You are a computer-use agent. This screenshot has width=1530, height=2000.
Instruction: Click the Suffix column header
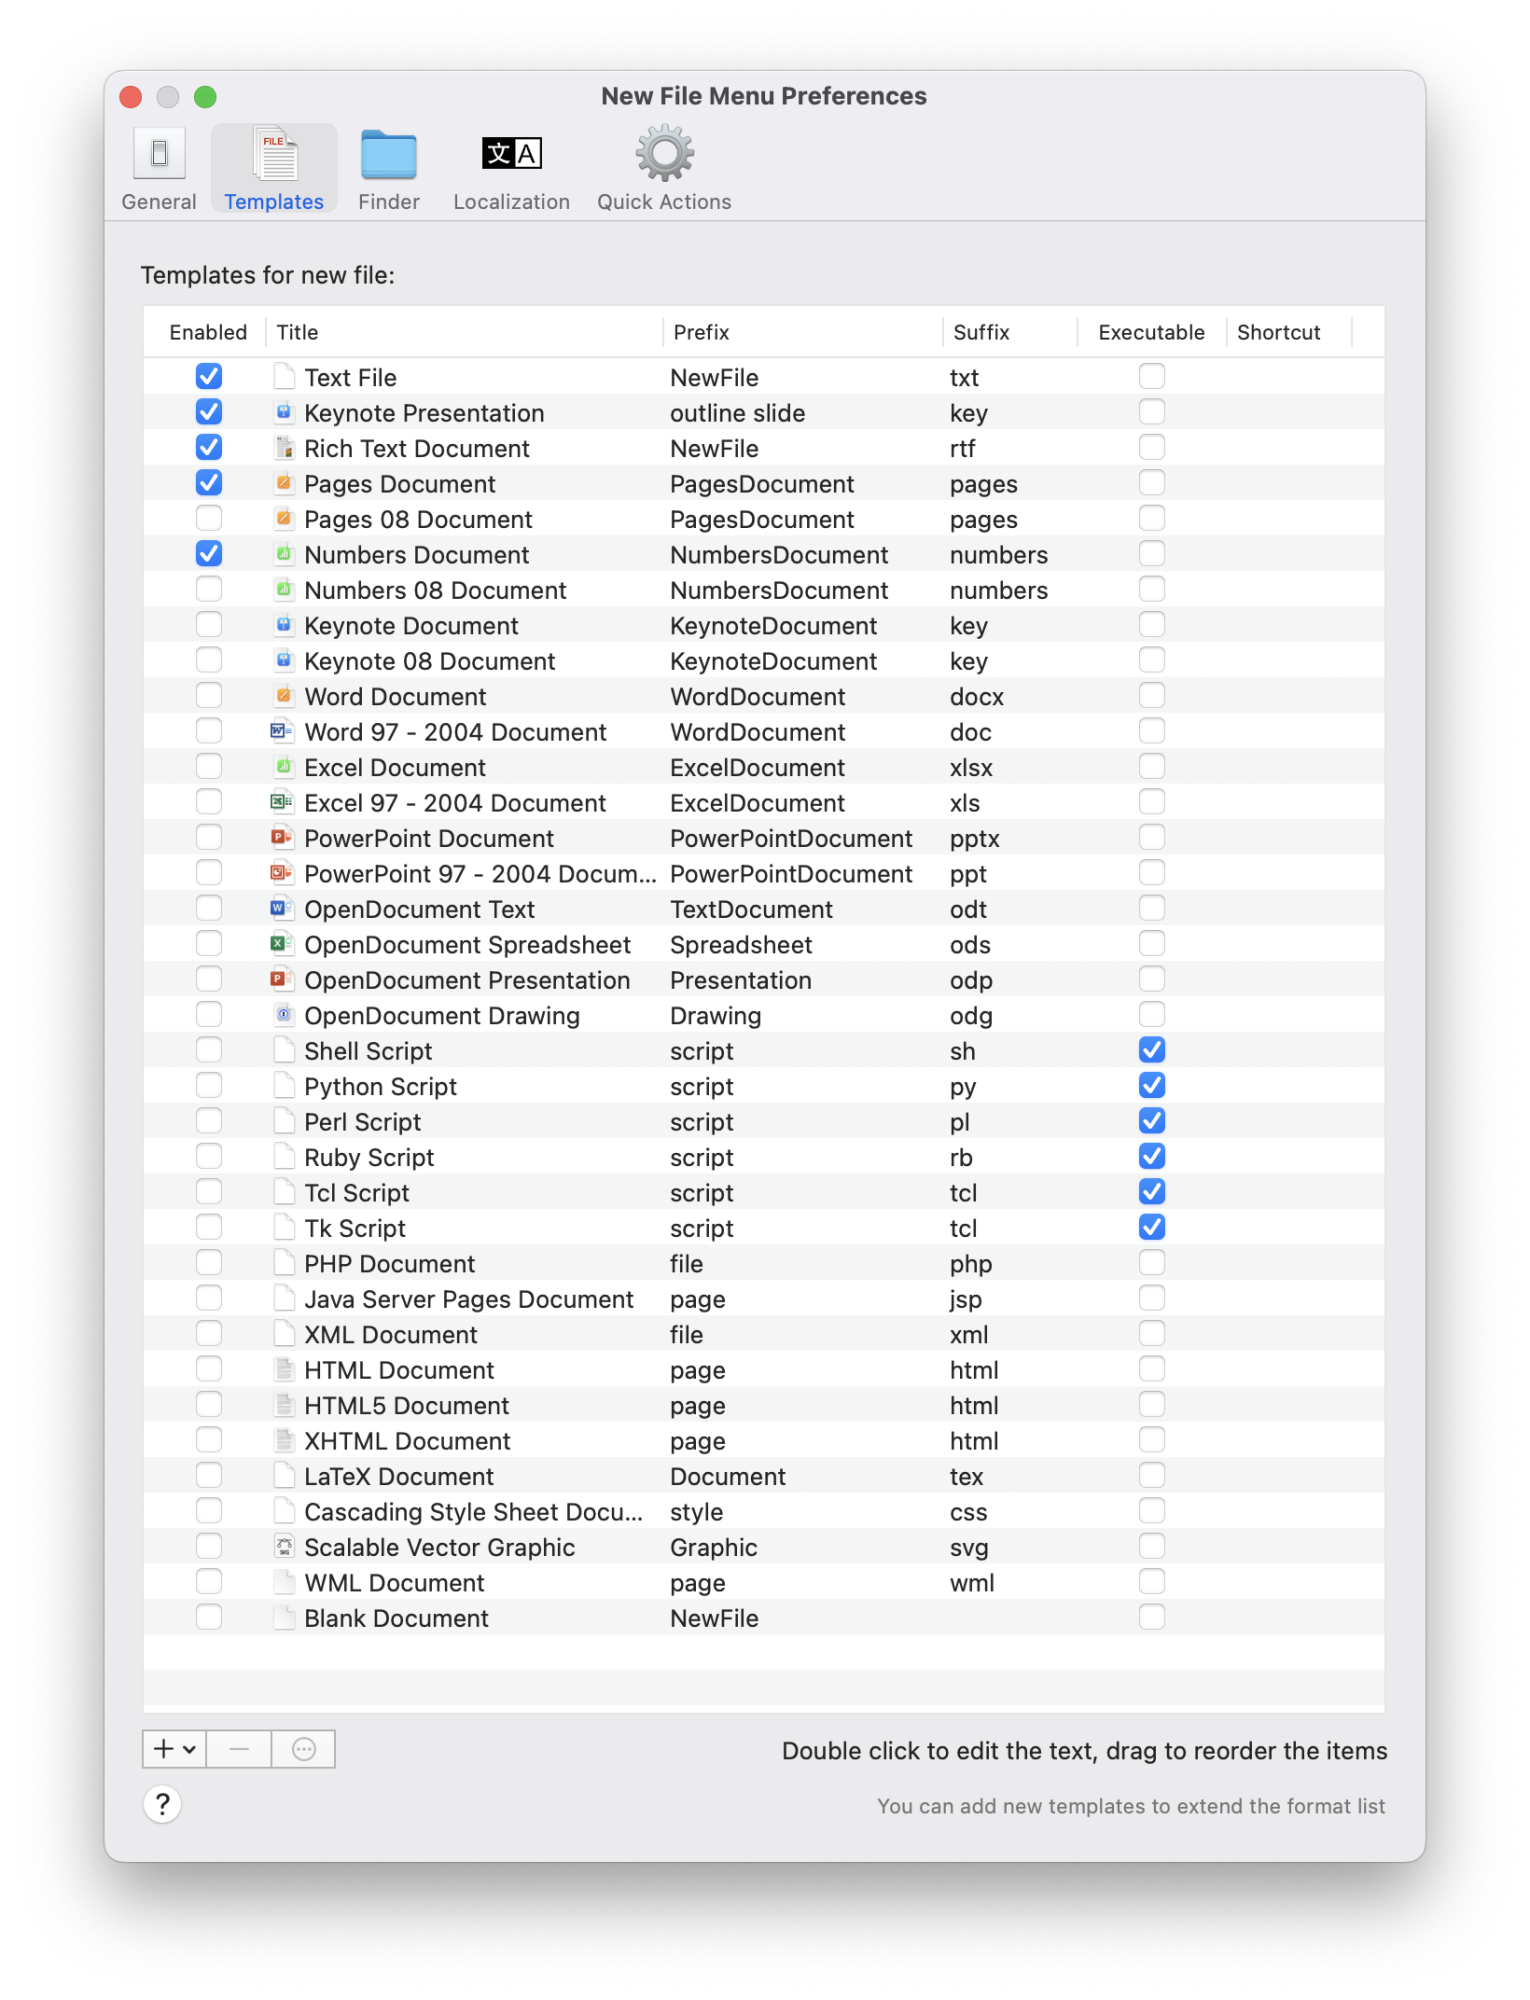coord(981,332)
